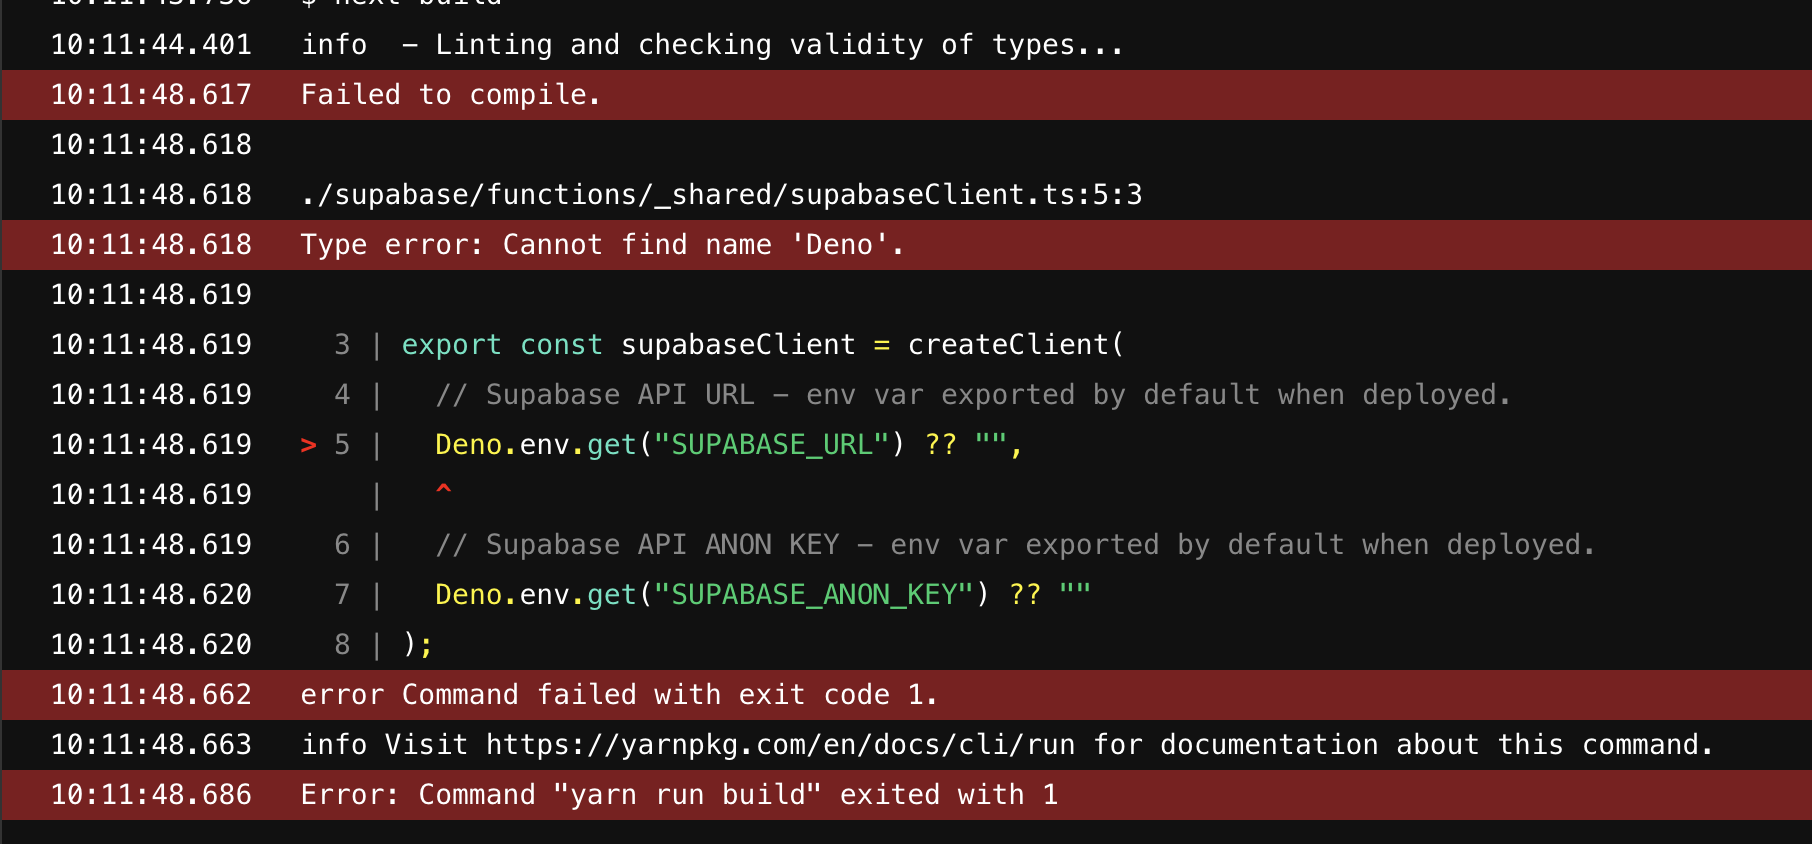Select the "Failed to compile." error line
Image resolution: width=1812 pixels, height=844 pixels.
(x=450, y=95)
